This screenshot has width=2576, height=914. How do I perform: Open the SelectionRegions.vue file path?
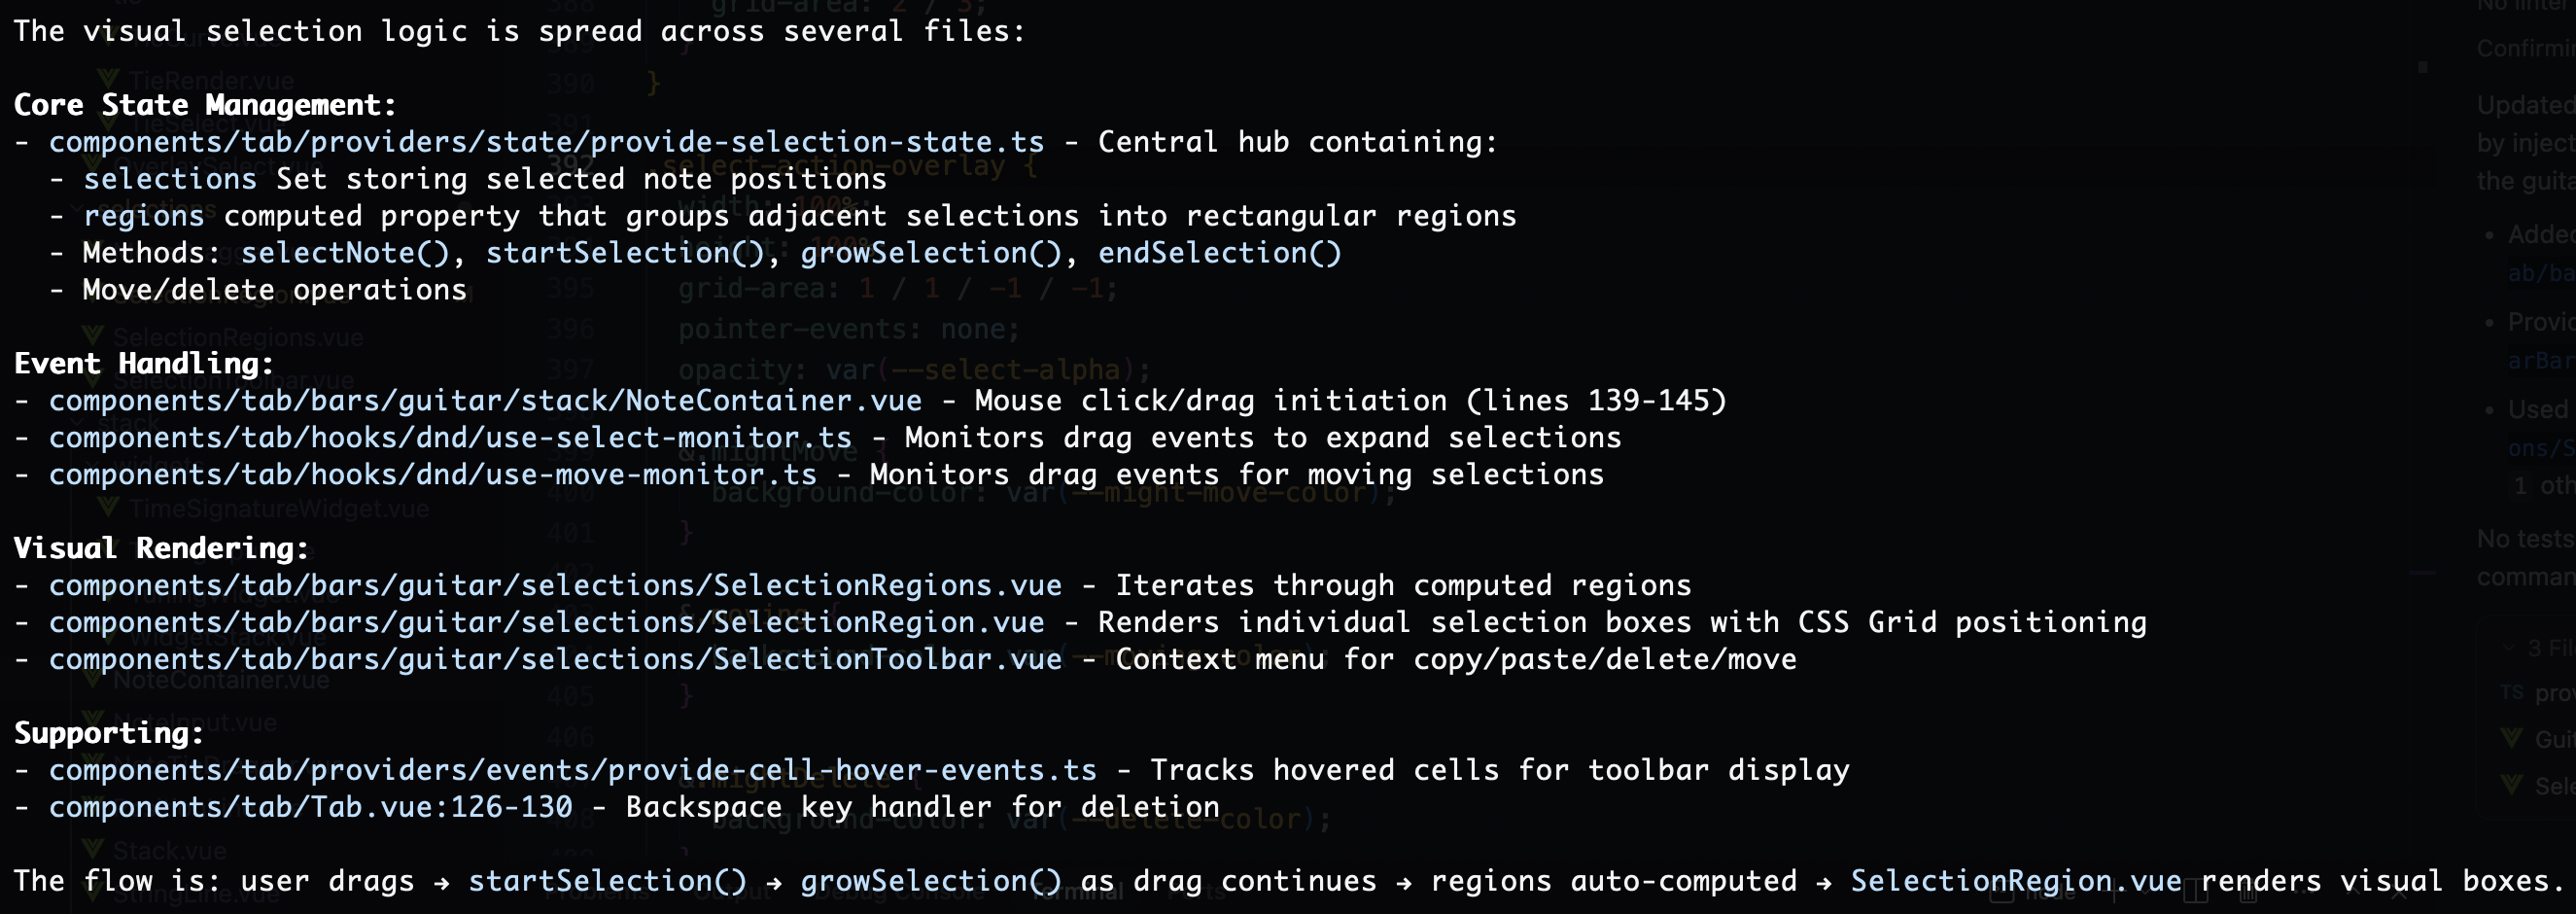tap(555, 586)
